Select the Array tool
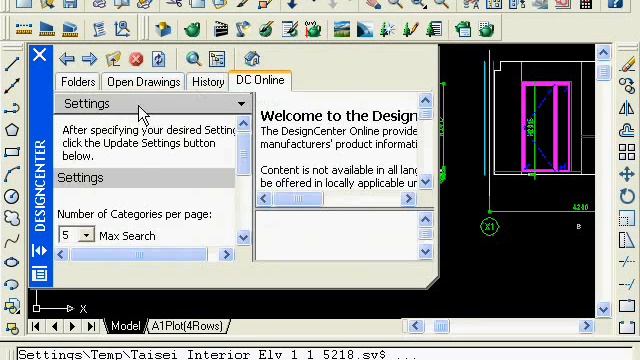 627,152
